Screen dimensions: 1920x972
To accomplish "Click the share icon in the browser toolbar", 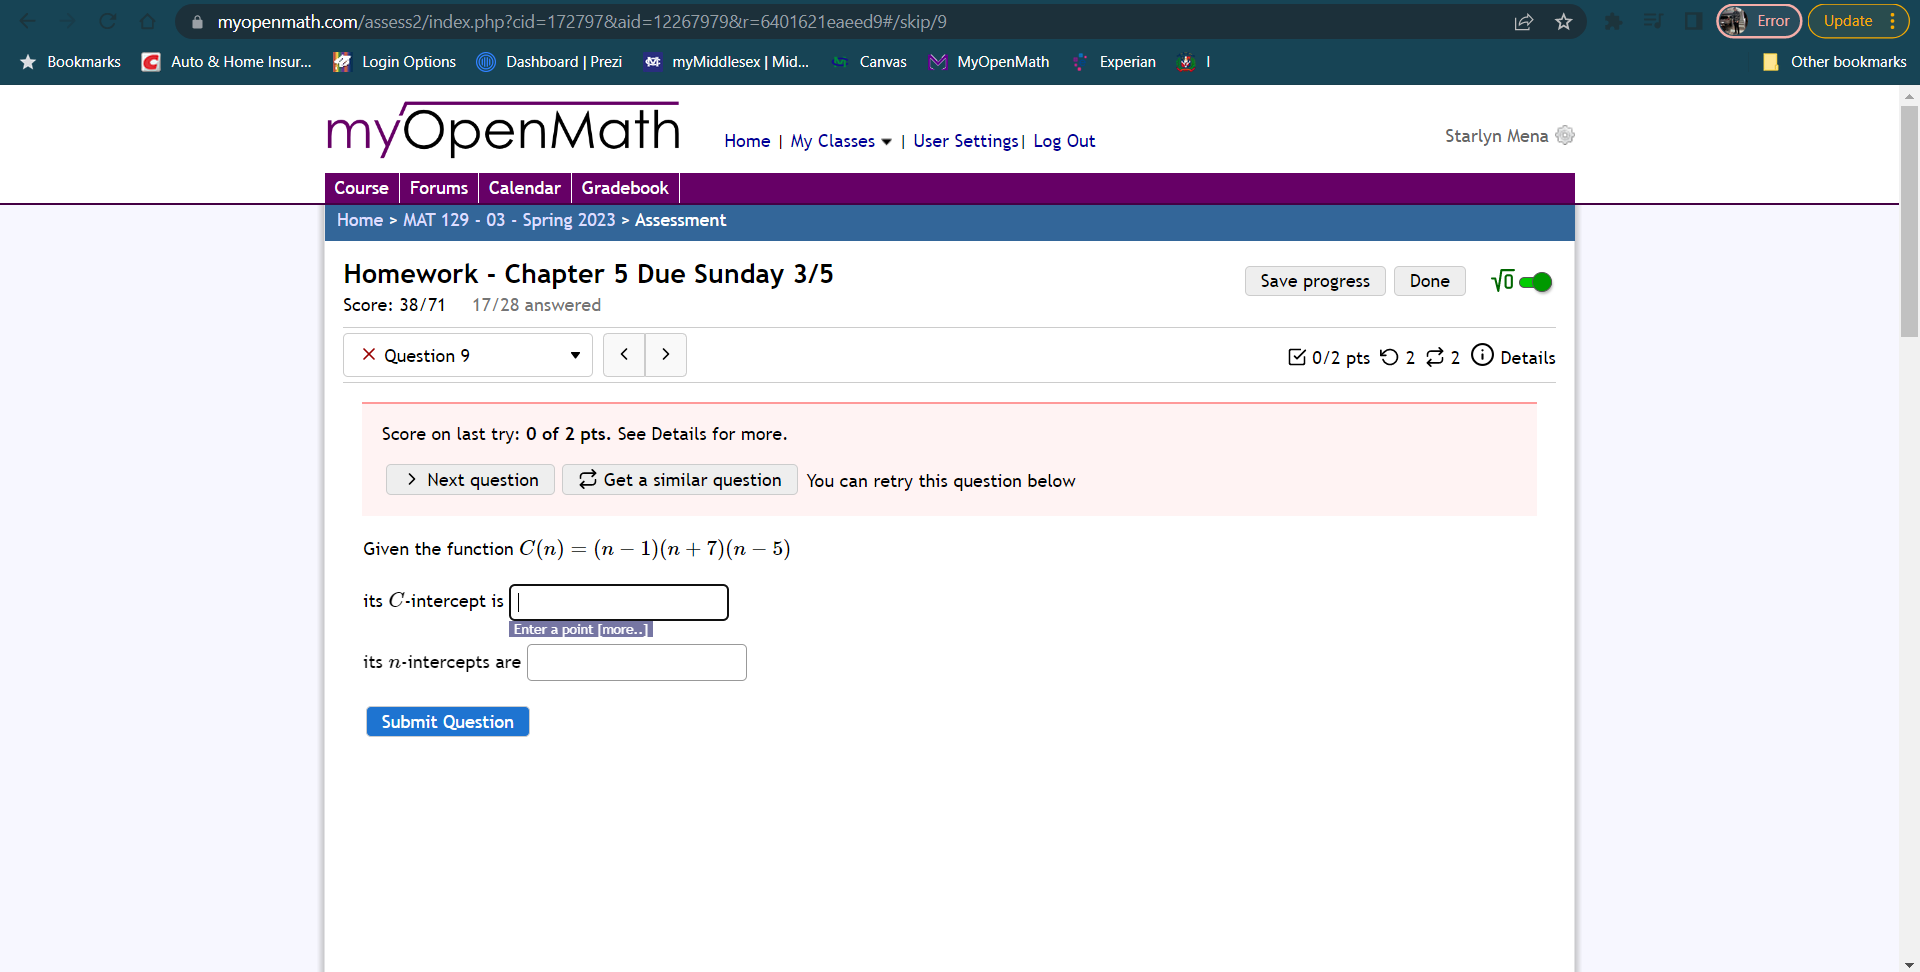I will click(1523, 21).
